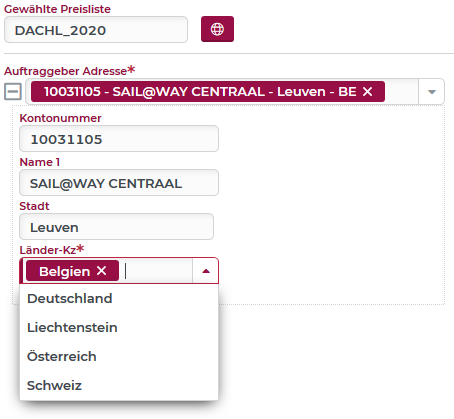This screenshot has width=454, height=419.
Task: Select Deutschland from the country list
Action: coord(119,298)
